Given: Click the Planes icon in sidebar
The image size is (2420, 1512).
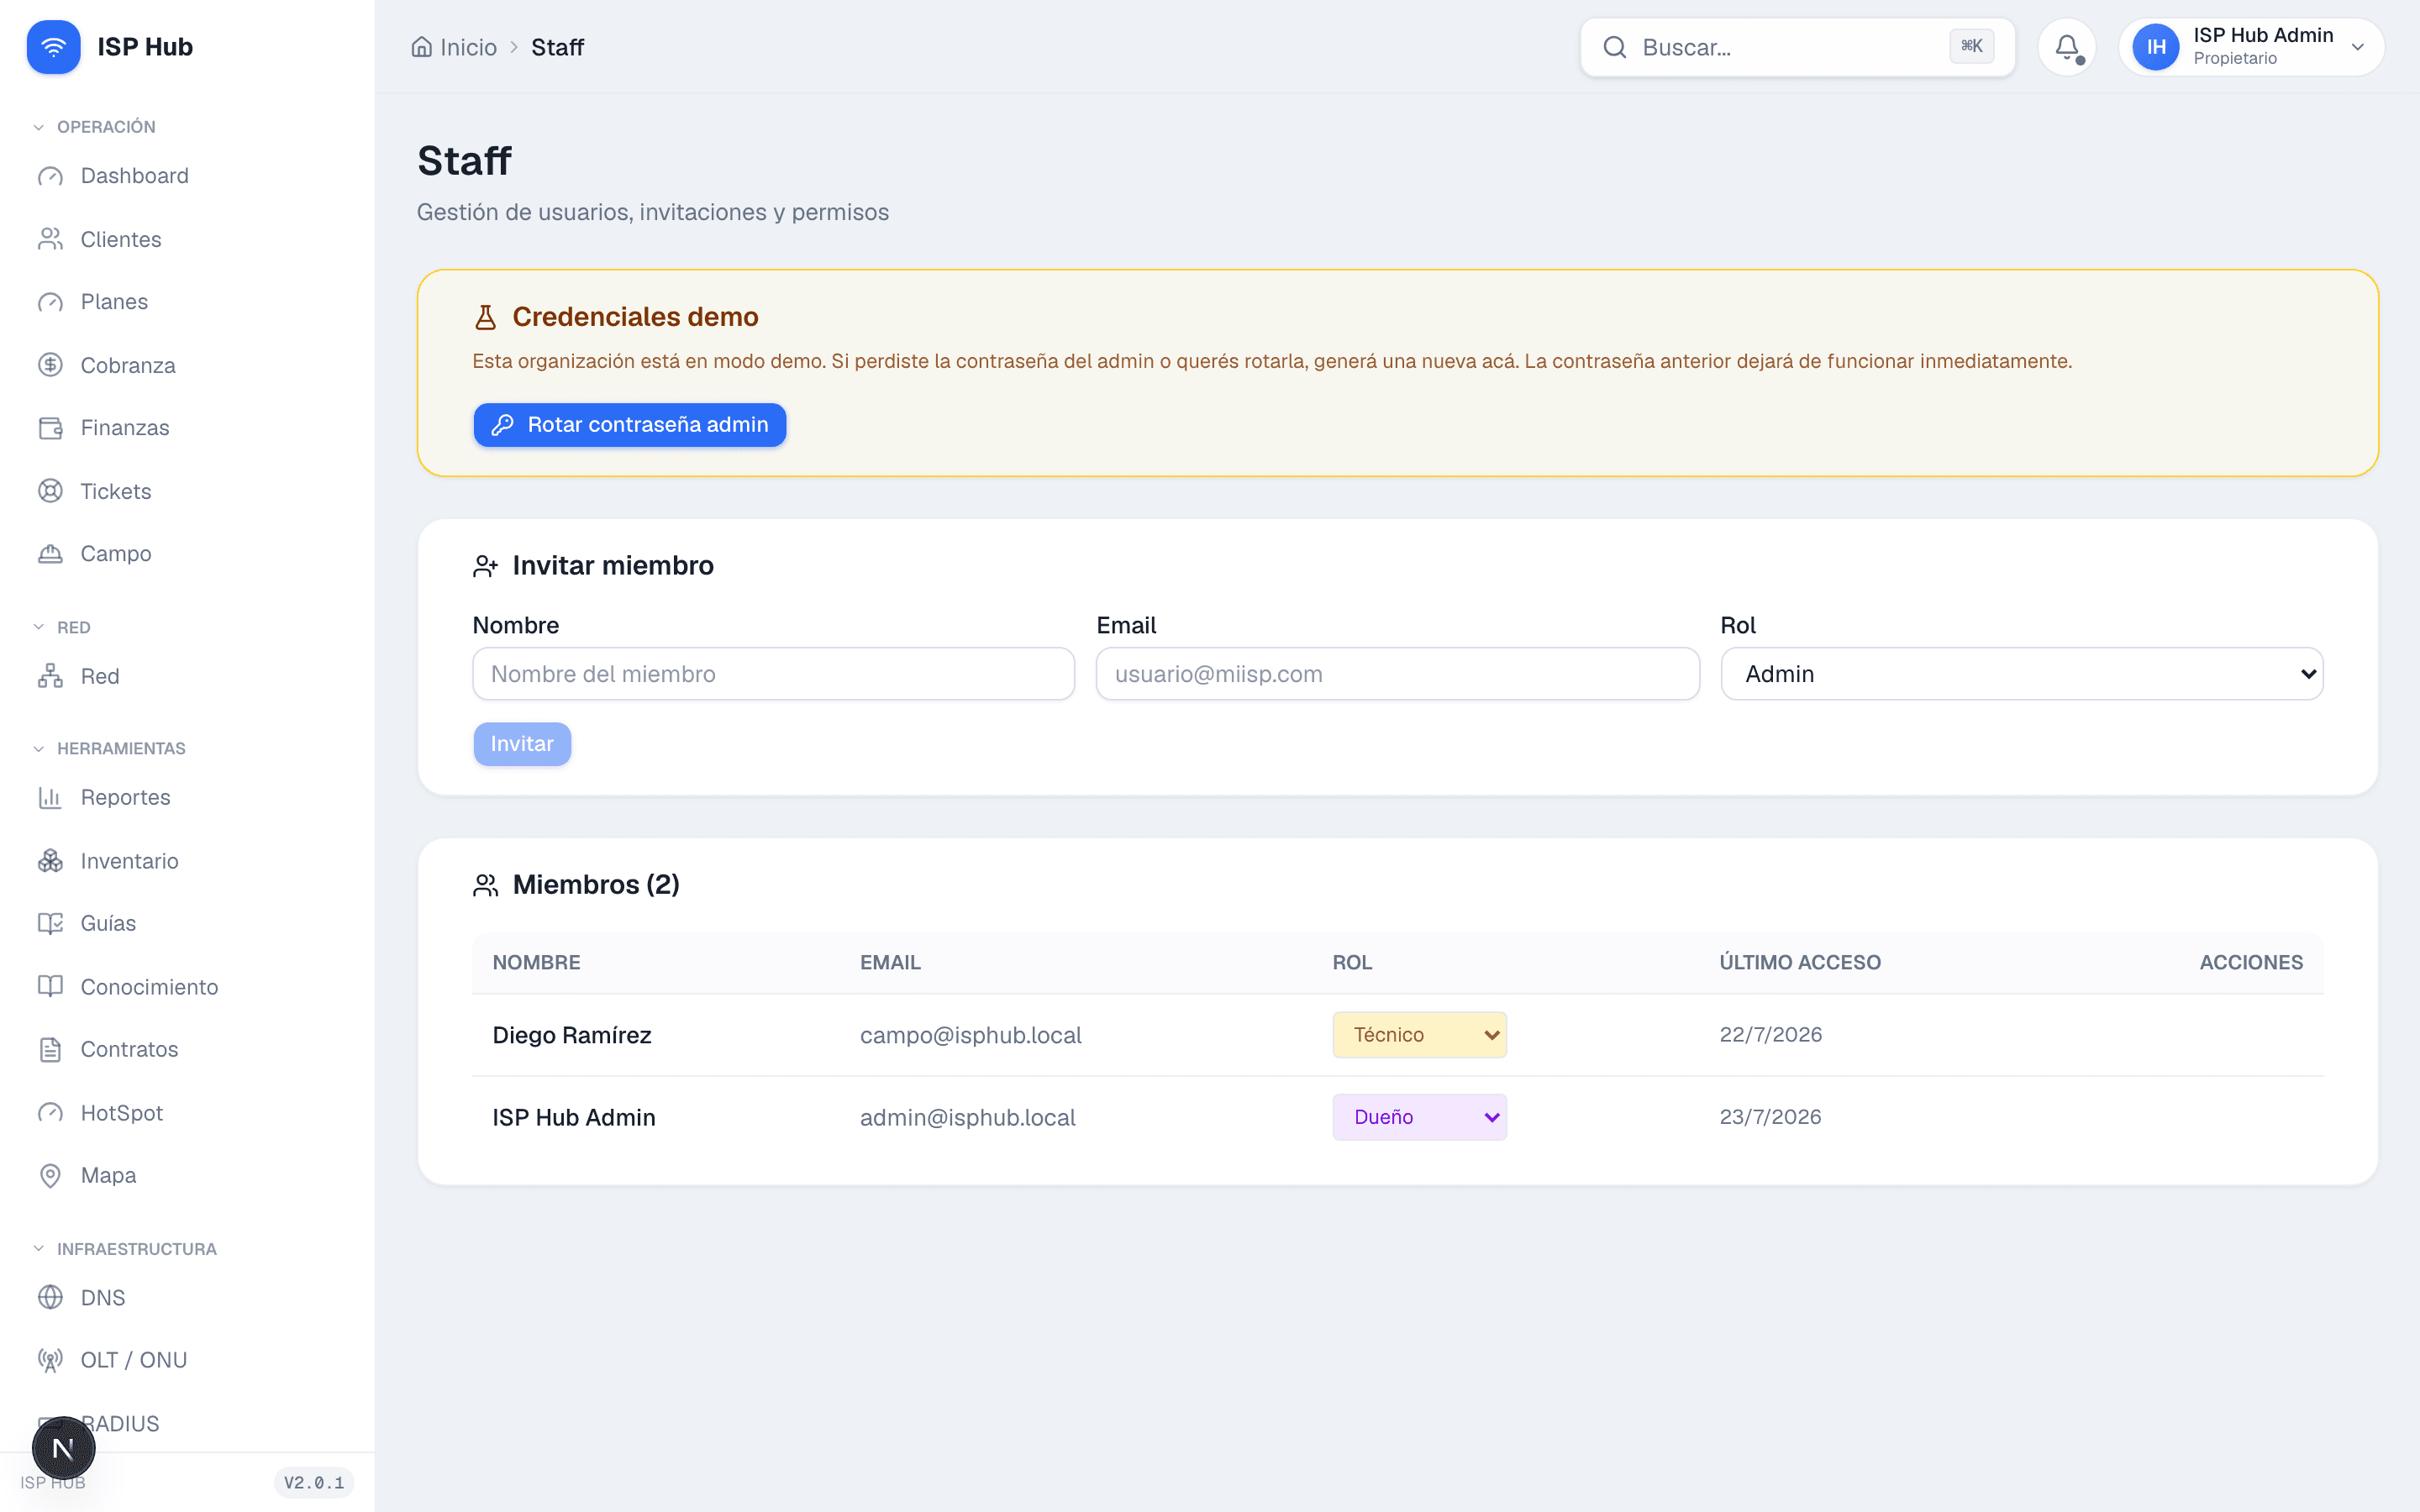Looking at the screenshot, I should click(50, 302).
